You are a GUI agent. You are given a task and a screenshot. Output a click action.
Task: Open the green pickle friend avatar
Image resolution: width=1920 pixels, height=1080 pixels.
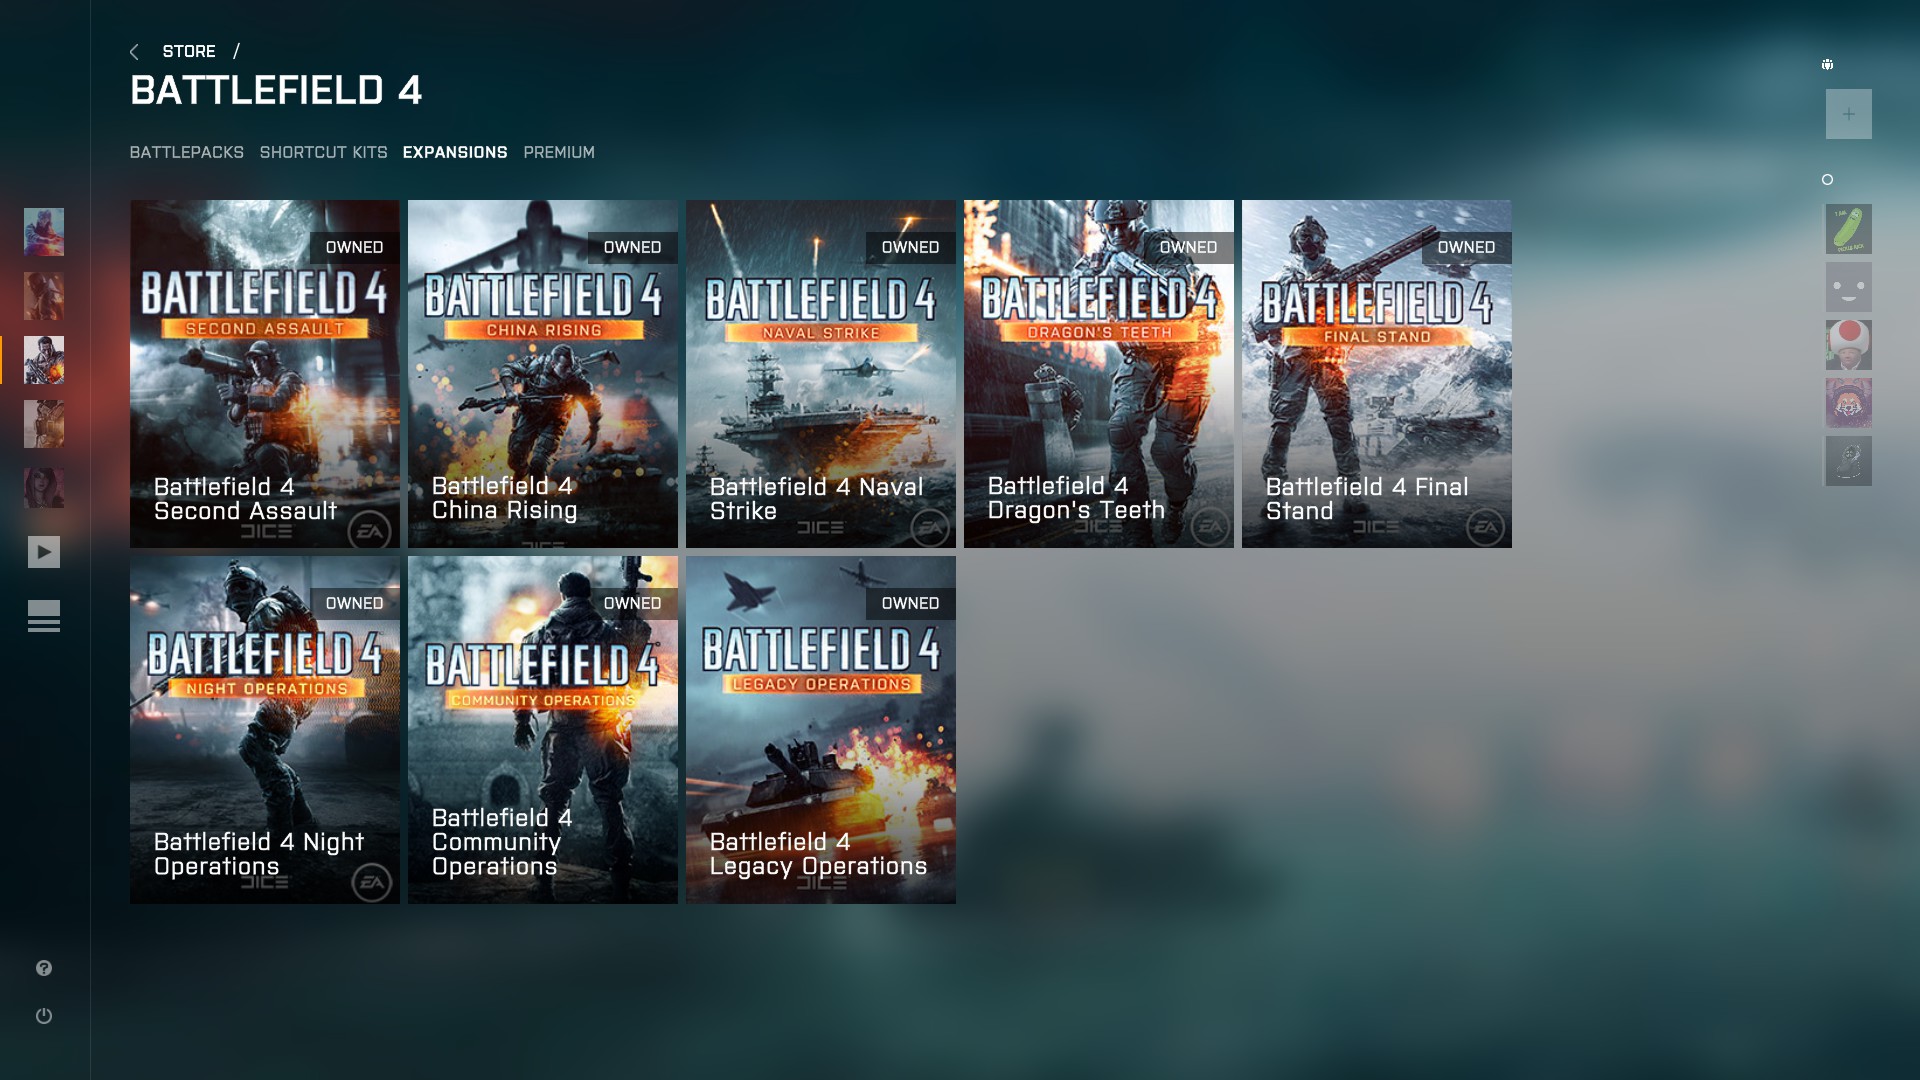tap(1849, 230)
